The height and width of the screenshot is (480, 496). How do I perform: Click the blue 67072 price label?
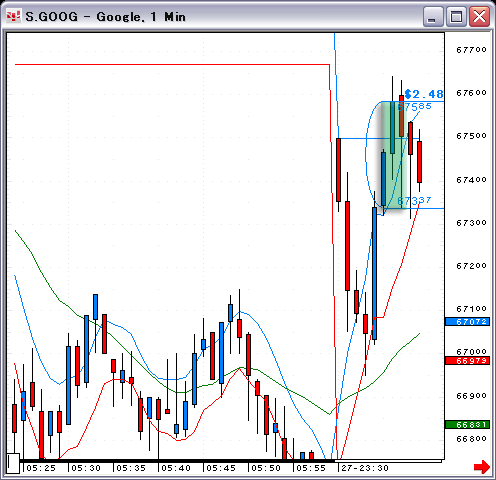pos(467,322)
